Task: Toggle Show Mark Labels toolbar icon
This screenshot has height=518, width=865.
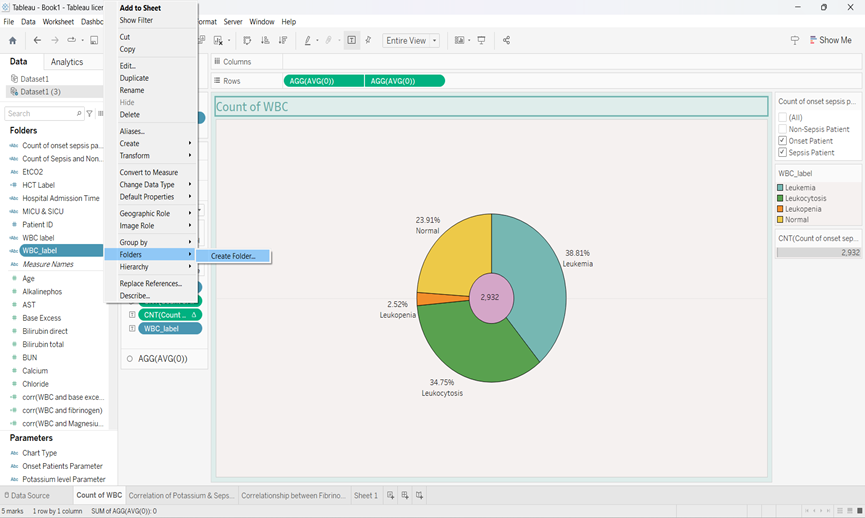Action: (352, 40)
